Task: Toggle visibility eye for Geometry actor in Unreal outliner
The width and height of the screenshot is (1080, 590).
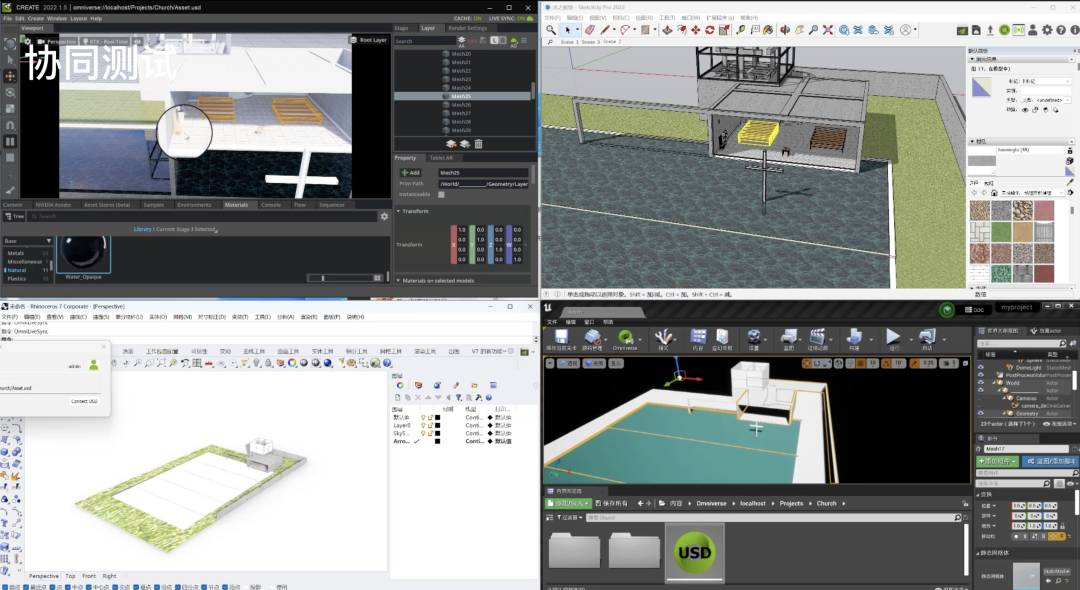Action: tap(981, 413)
